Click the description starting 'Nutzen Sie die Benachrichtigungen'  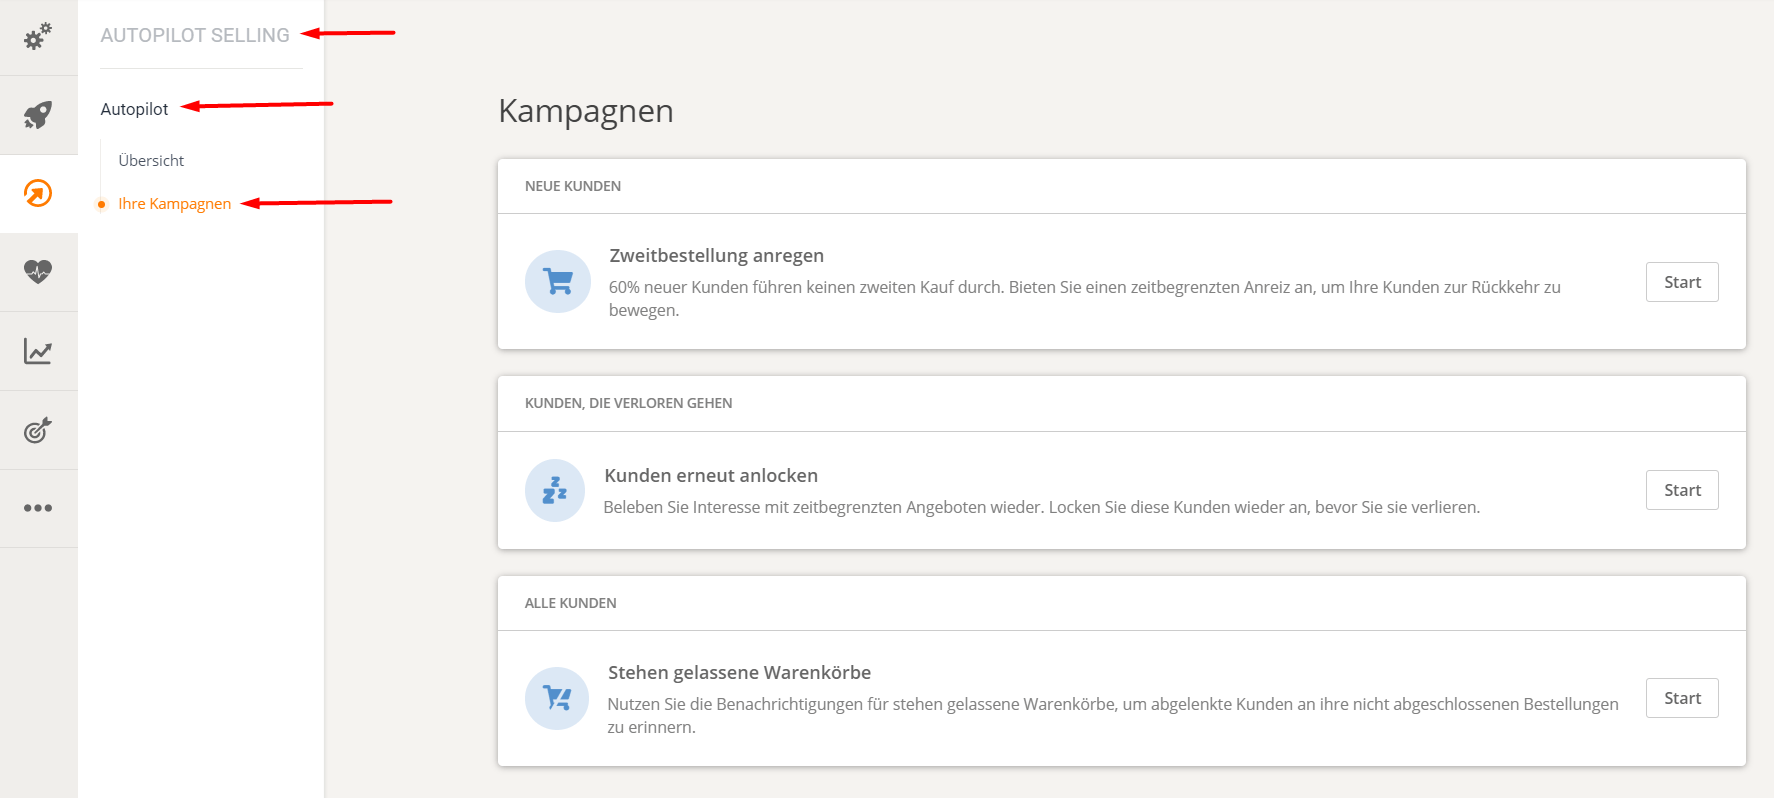click(x=1113, y=716)
